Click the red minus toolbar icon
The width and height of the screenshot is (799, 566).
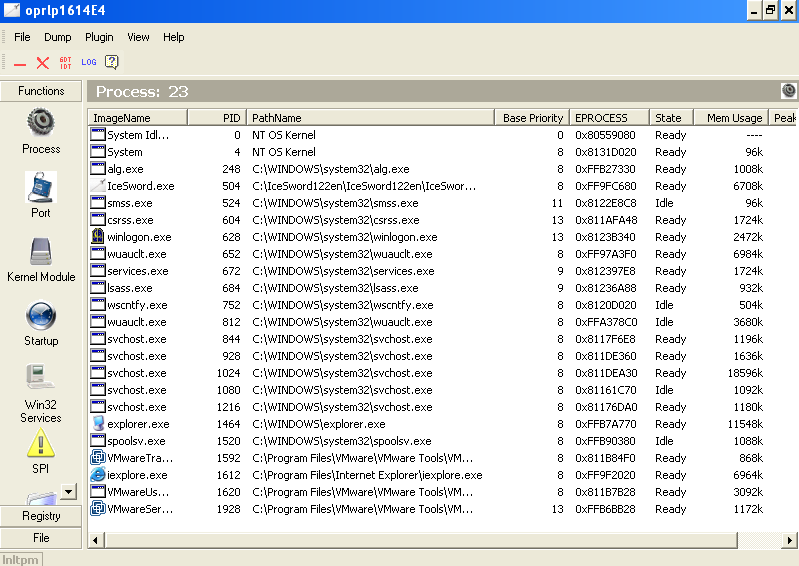tap(20, 64)
